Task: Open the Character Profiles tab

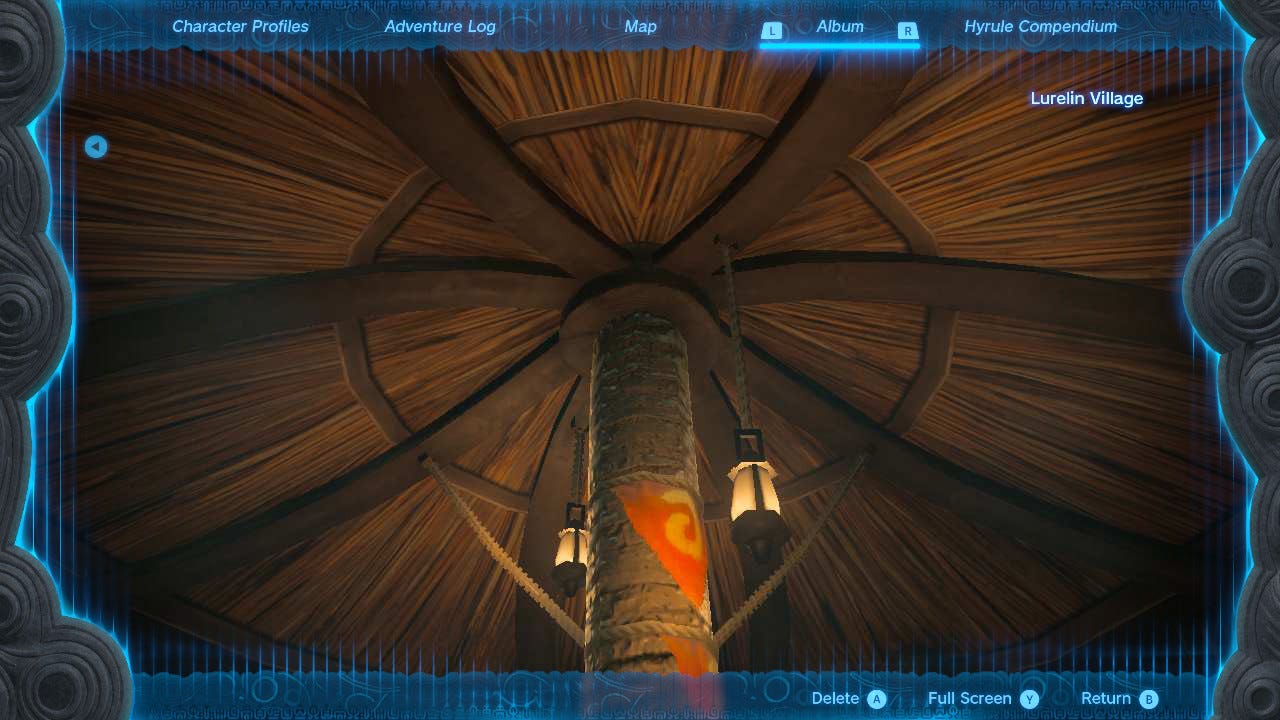Action: click(x=240, y=27)
